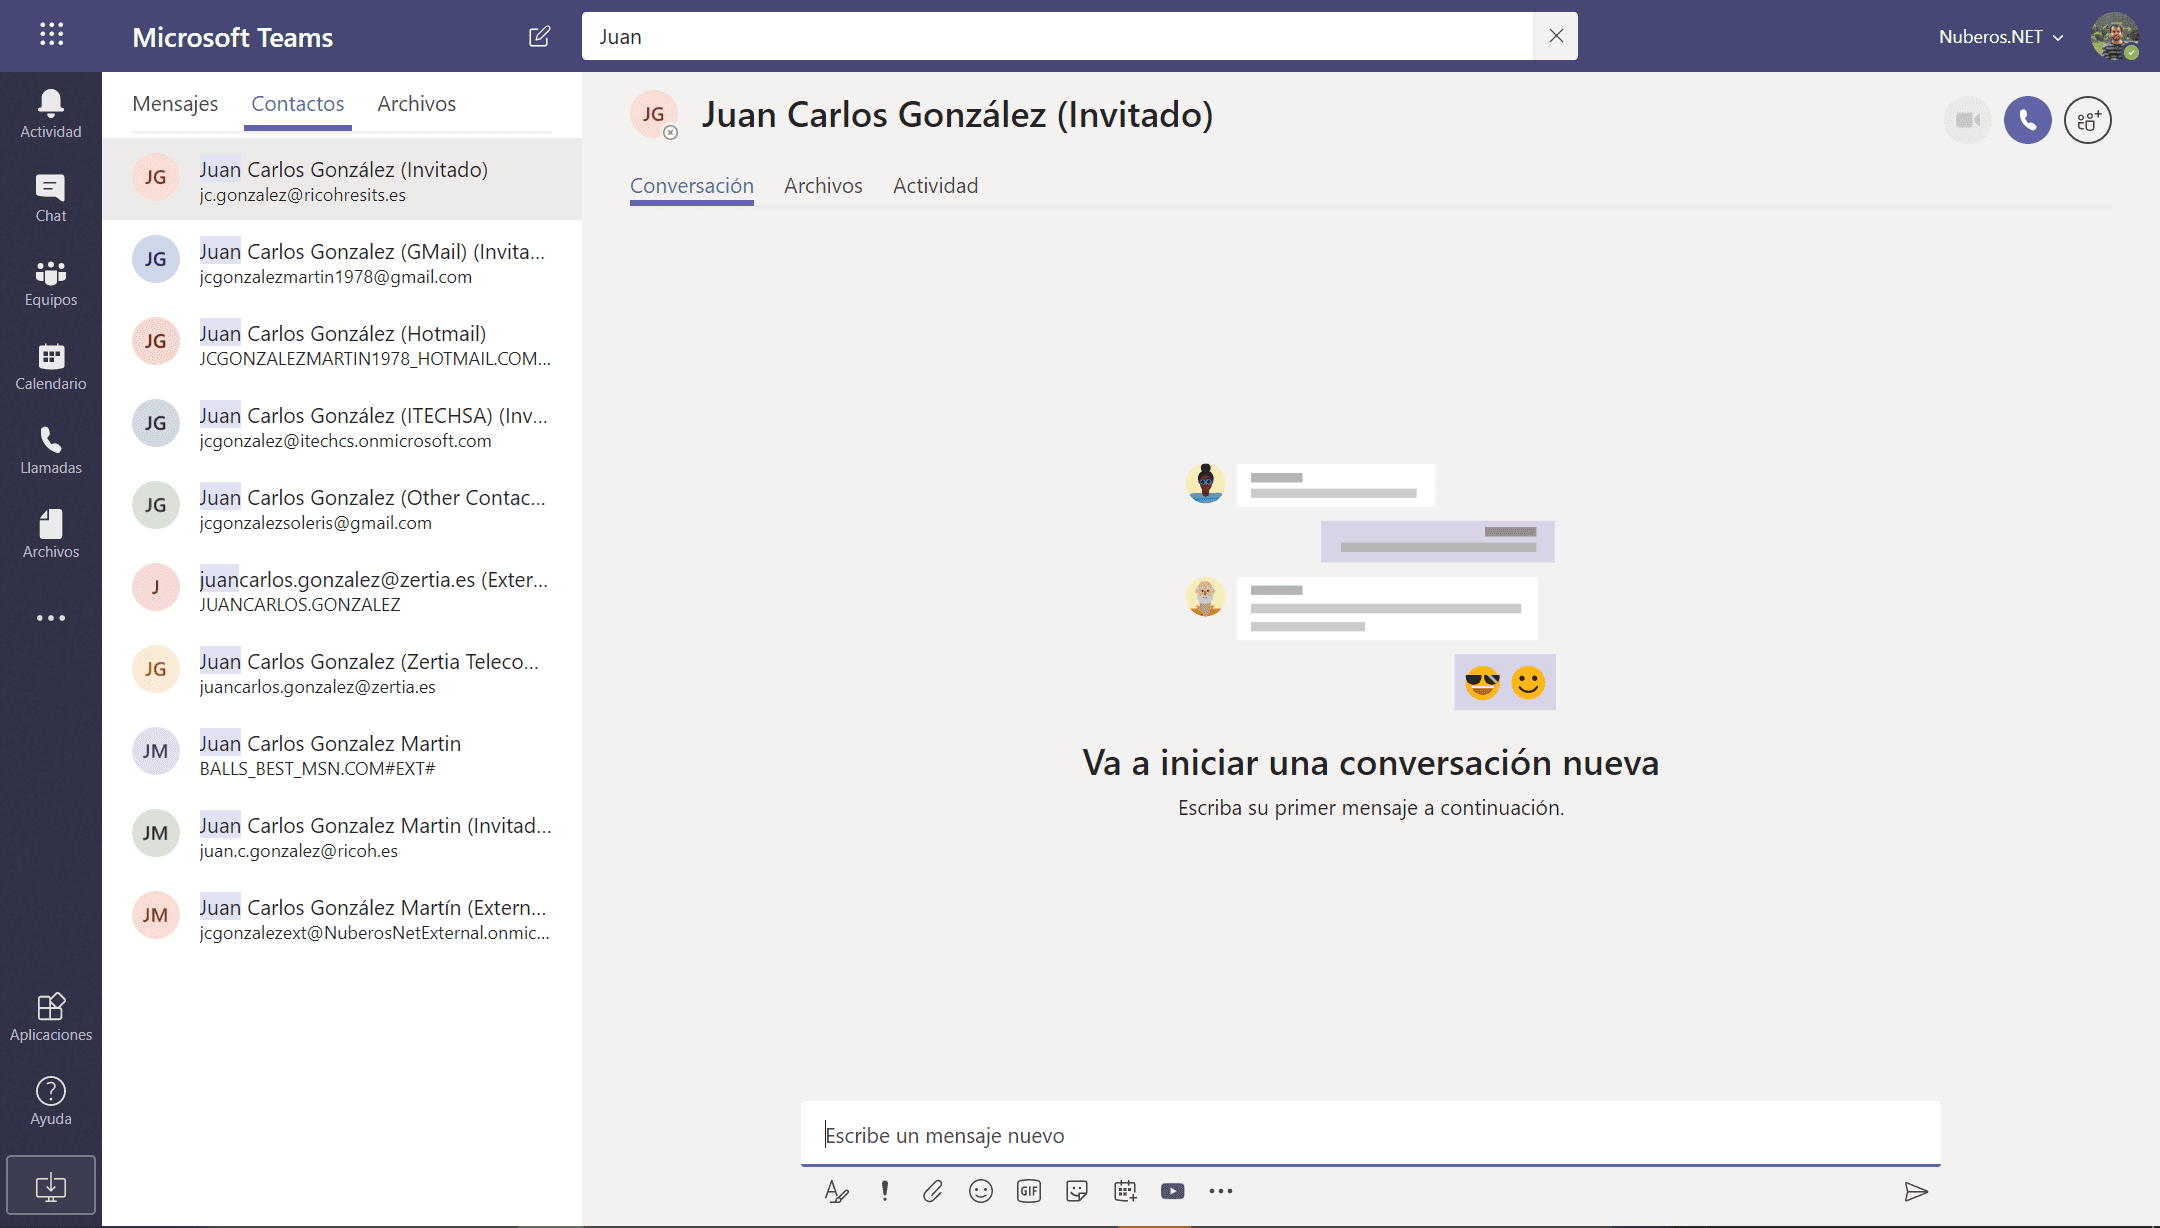2160x1228 pixels.
Task: Open Conversación tab in chat
Action: [x=692, y=186]
